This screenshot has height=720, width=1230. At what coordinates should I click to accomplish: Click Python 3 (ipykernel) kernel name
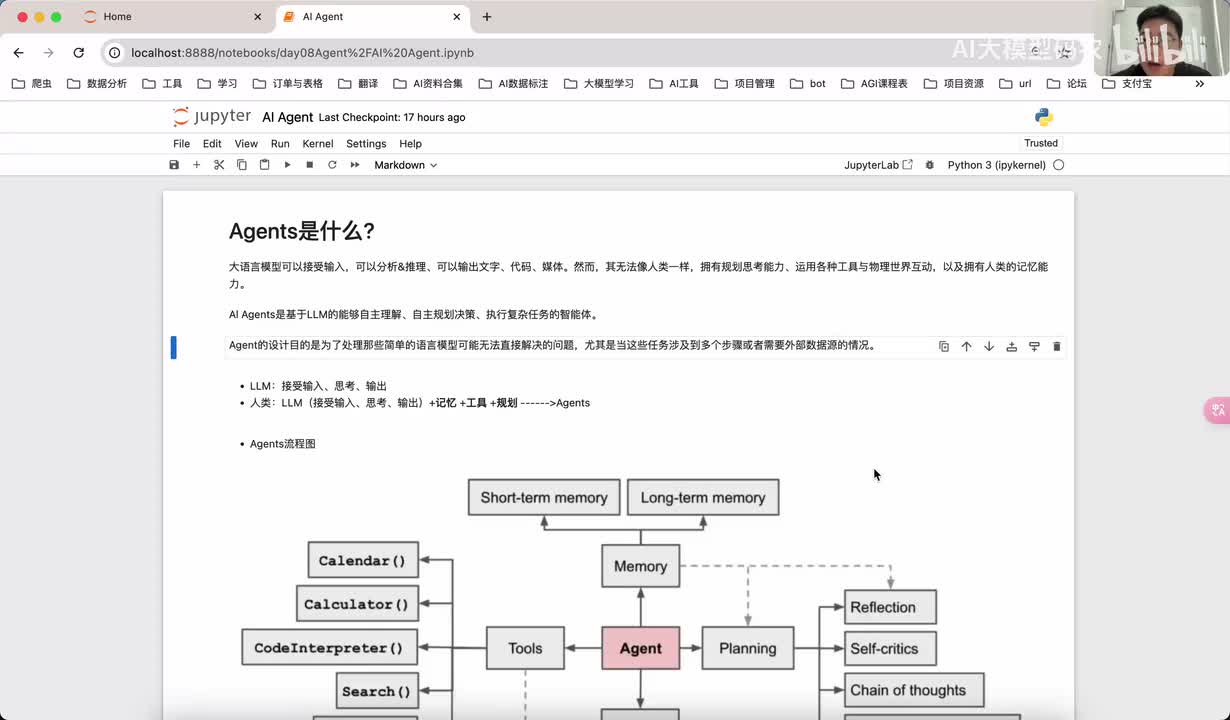point(996,165)
